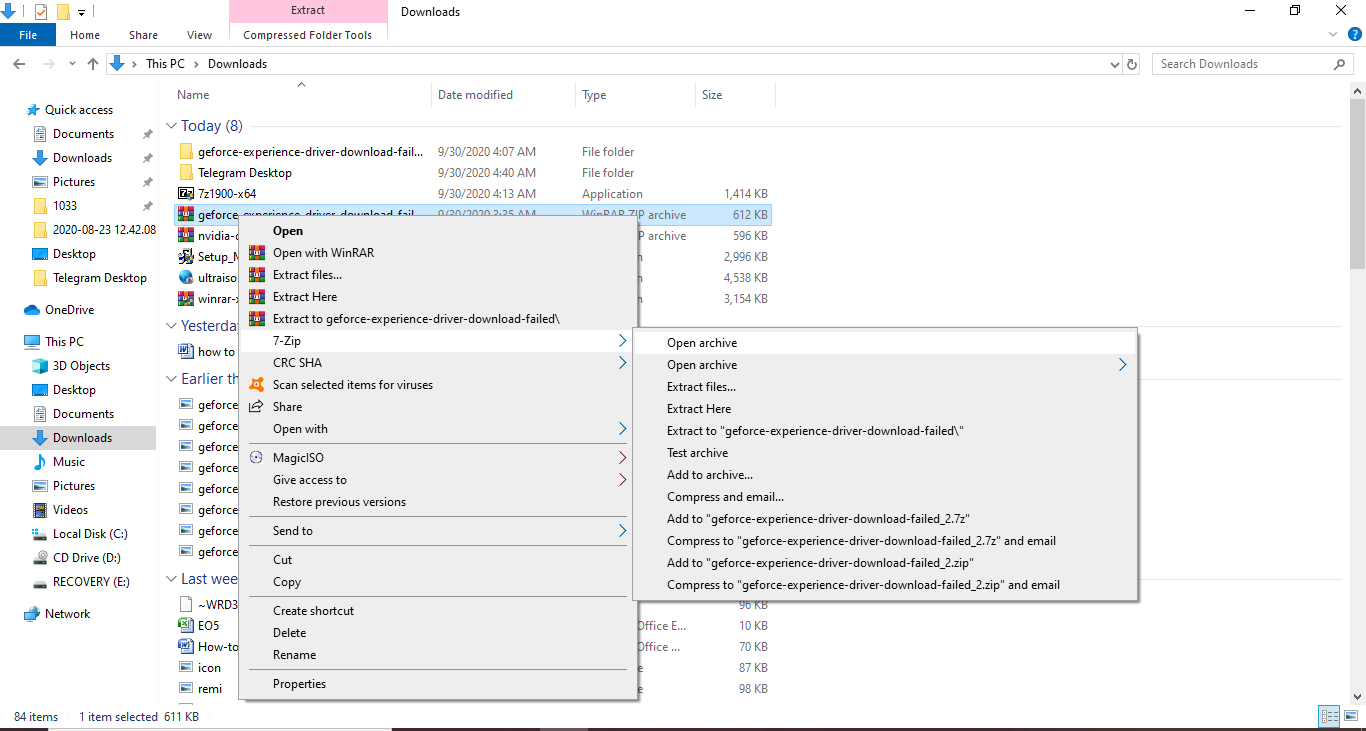Open the File tab
Screen dimensions: 1366x731
28,35
